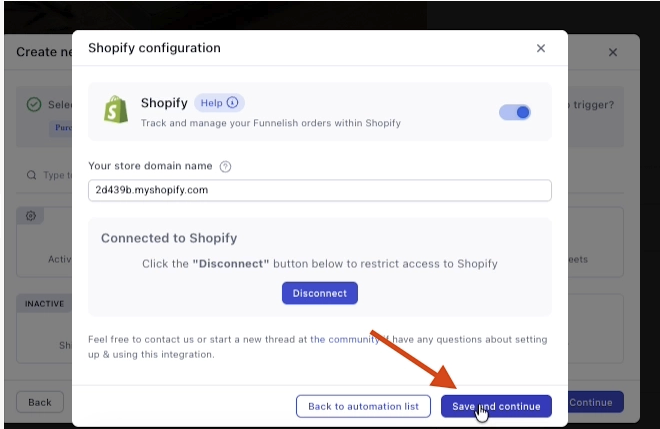Close the Create new dialog behind the modal
Screen dimensions: 660x429
(x=614, y=52)
